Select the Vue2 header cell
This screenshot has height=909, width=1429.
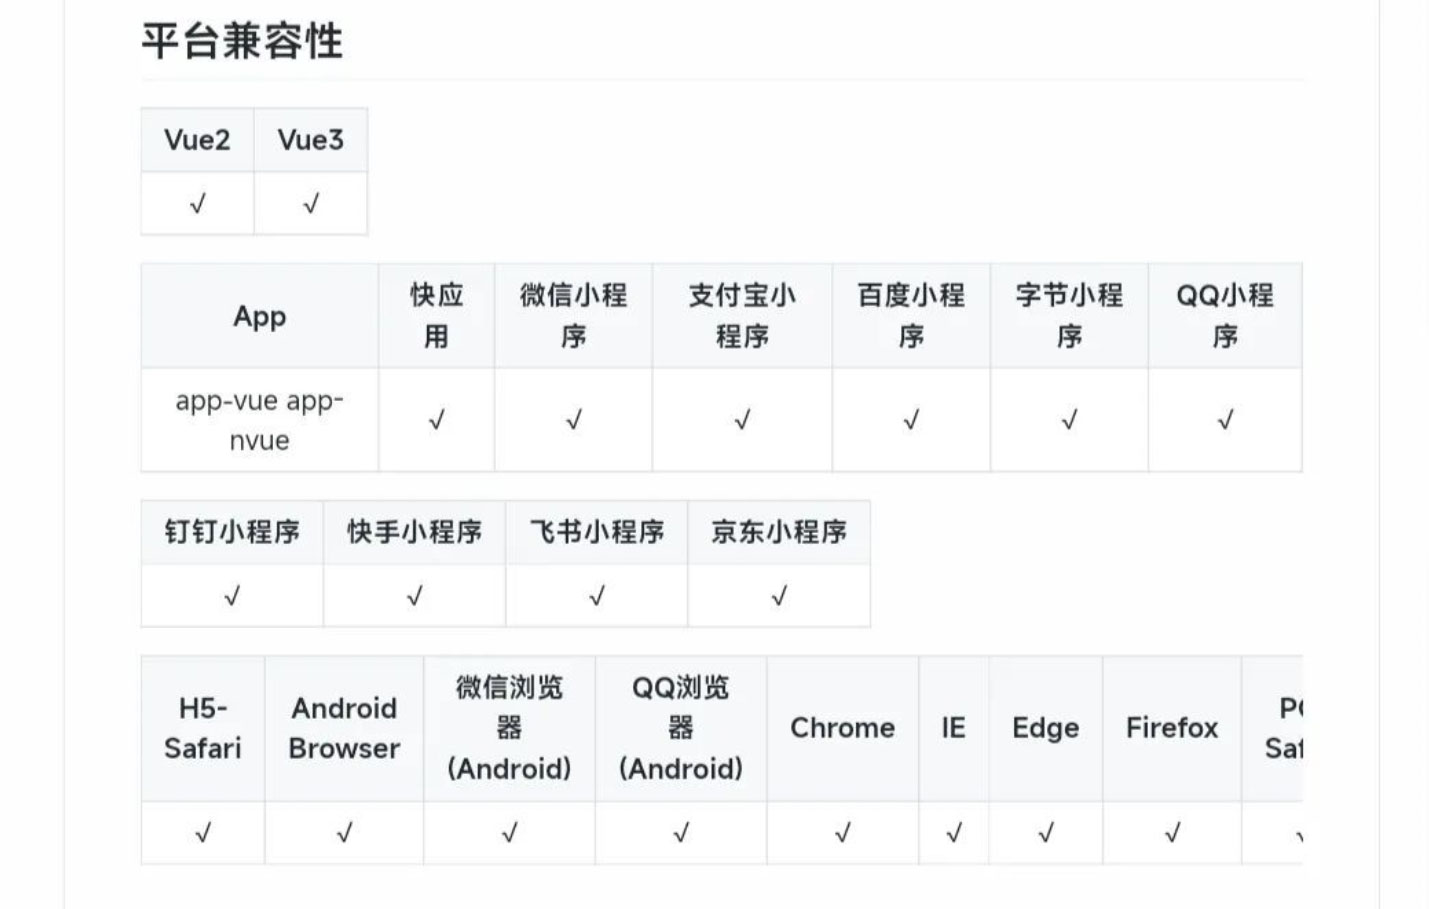point(197,140)
